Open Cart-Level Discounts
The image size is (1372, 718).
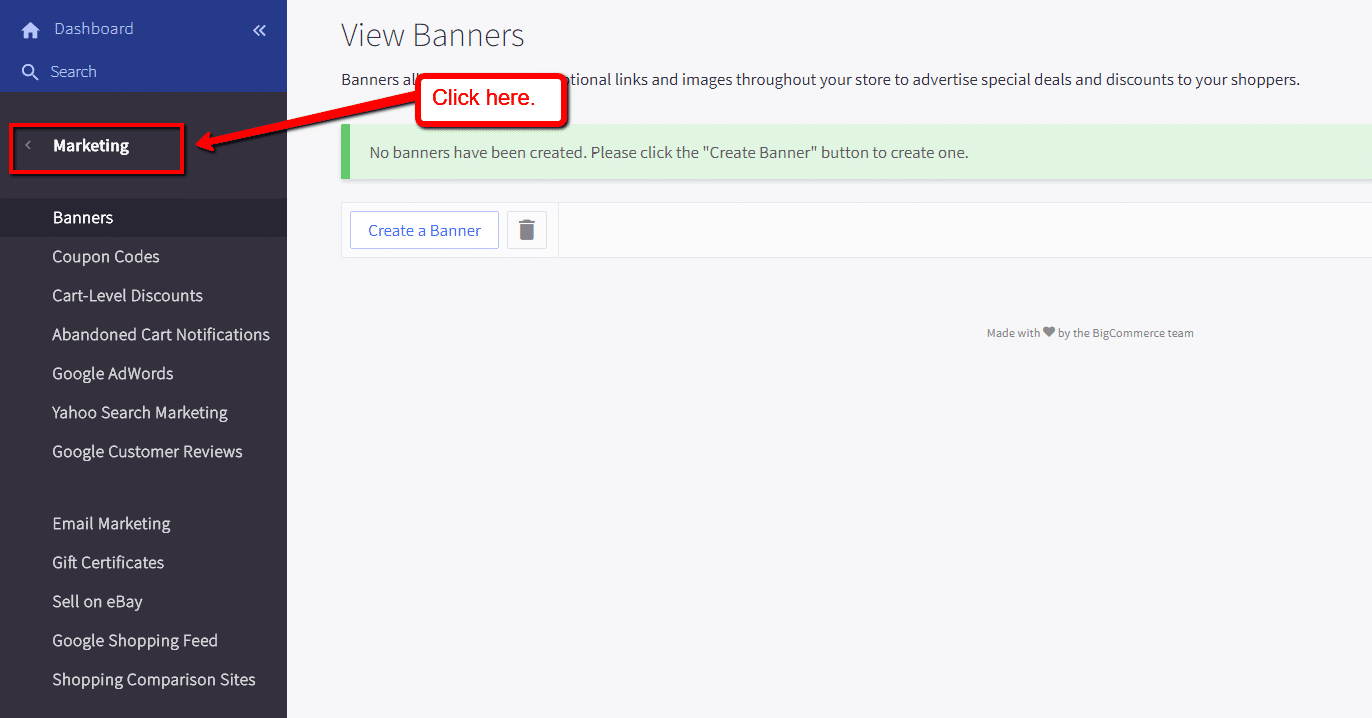(127, 295)
